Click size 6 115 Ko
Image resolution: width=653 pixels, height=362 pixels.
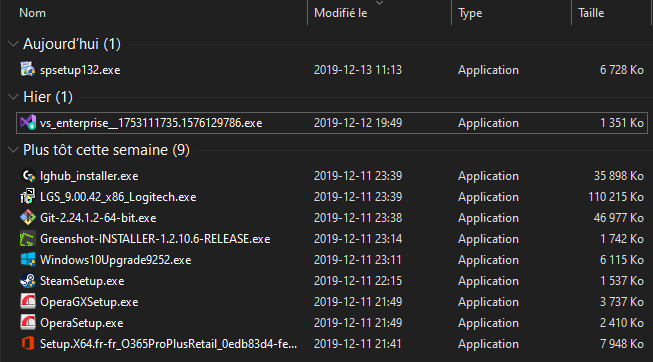click(x=621, y=260)
